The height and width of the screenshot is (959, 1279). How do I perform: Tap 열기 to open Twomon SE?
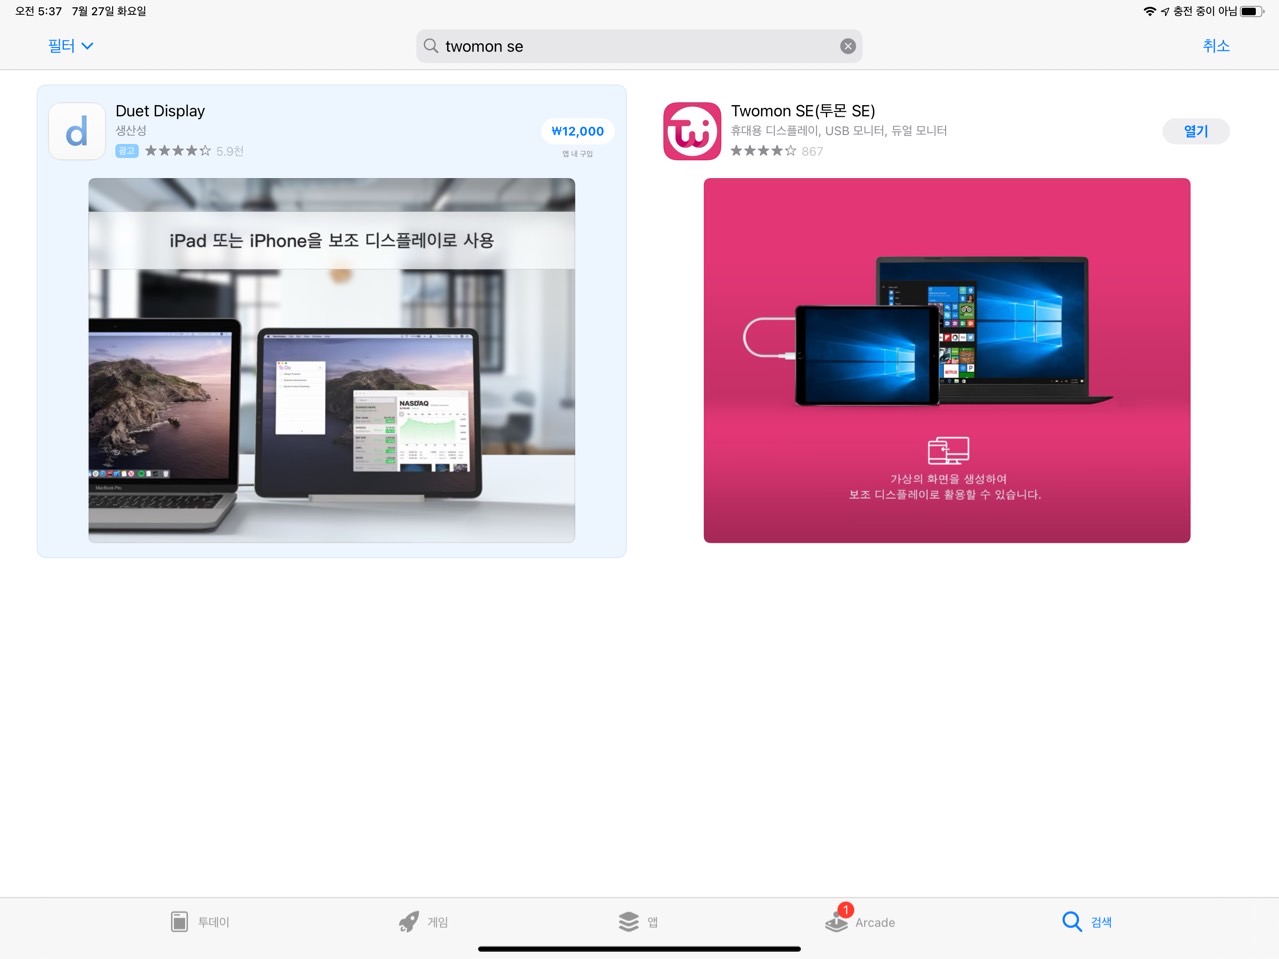(x=1196, y=131)
